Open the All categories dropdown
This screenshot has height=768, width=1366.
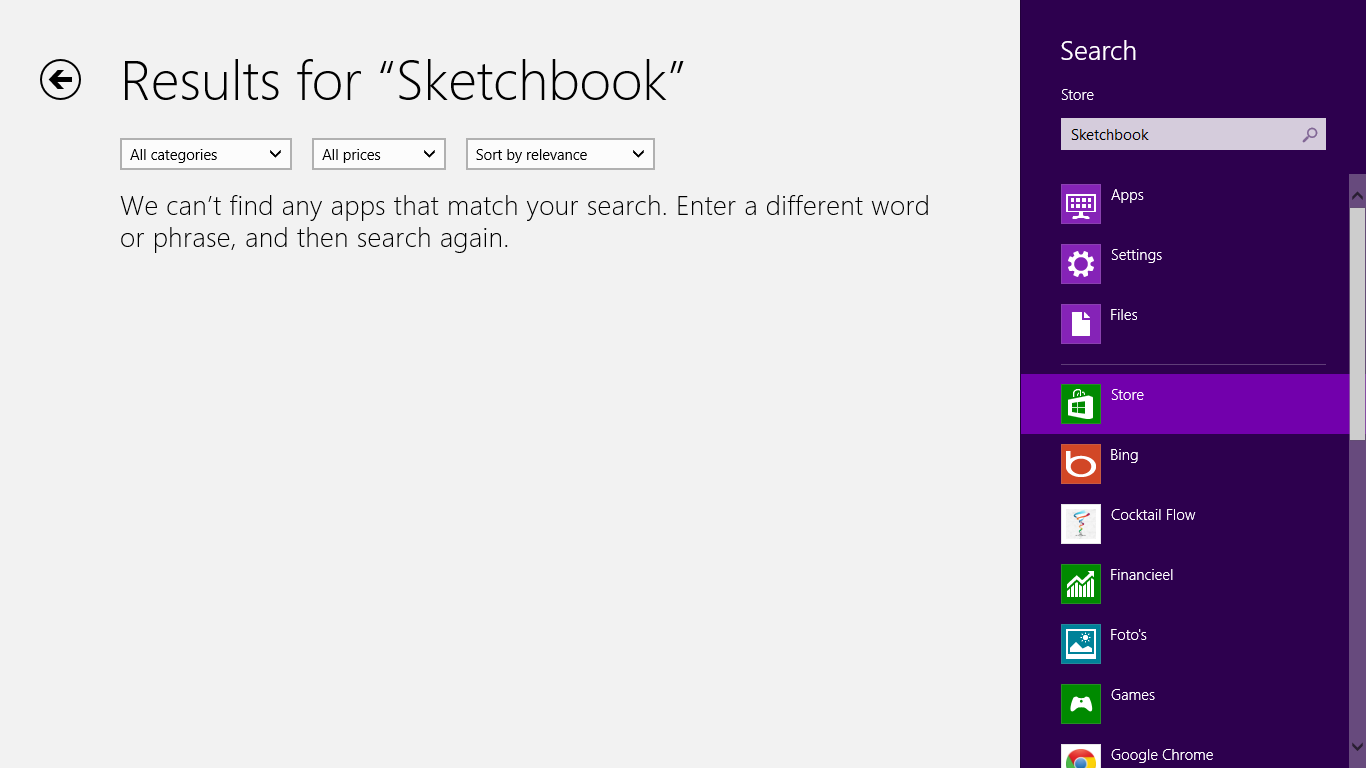pos(206,154)
